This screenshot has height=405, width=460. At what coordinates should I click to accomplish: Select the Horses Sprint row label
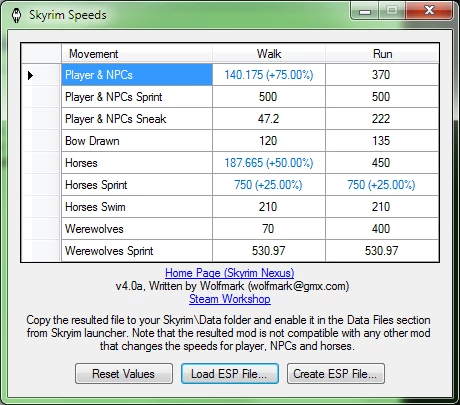coord(137,185)
